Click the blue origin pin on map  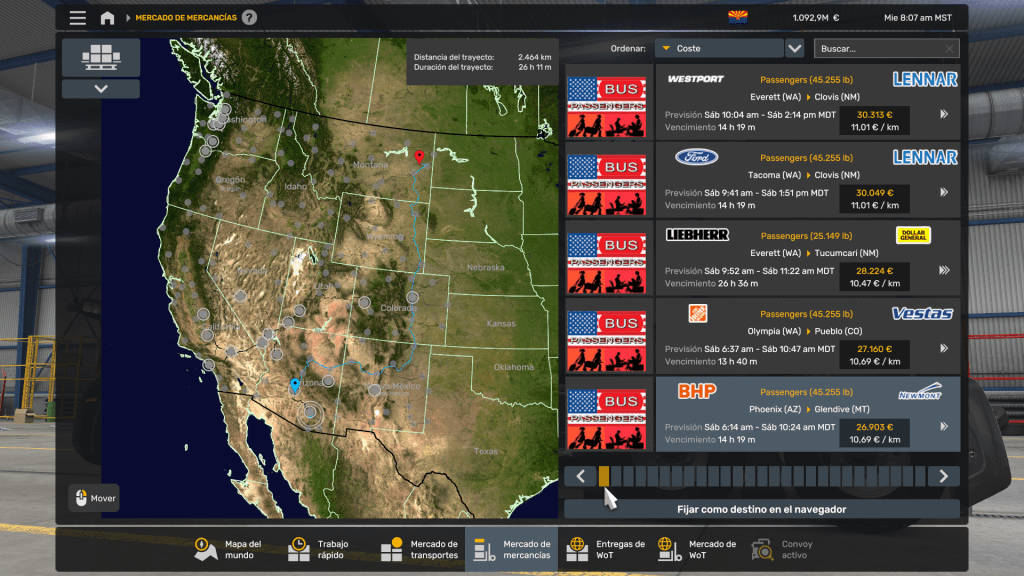click(x=294, y=385)
